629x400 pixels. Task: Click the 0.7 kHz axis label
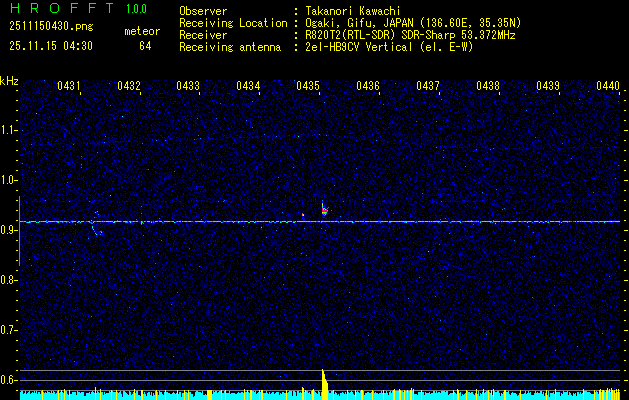pos(8,330)
